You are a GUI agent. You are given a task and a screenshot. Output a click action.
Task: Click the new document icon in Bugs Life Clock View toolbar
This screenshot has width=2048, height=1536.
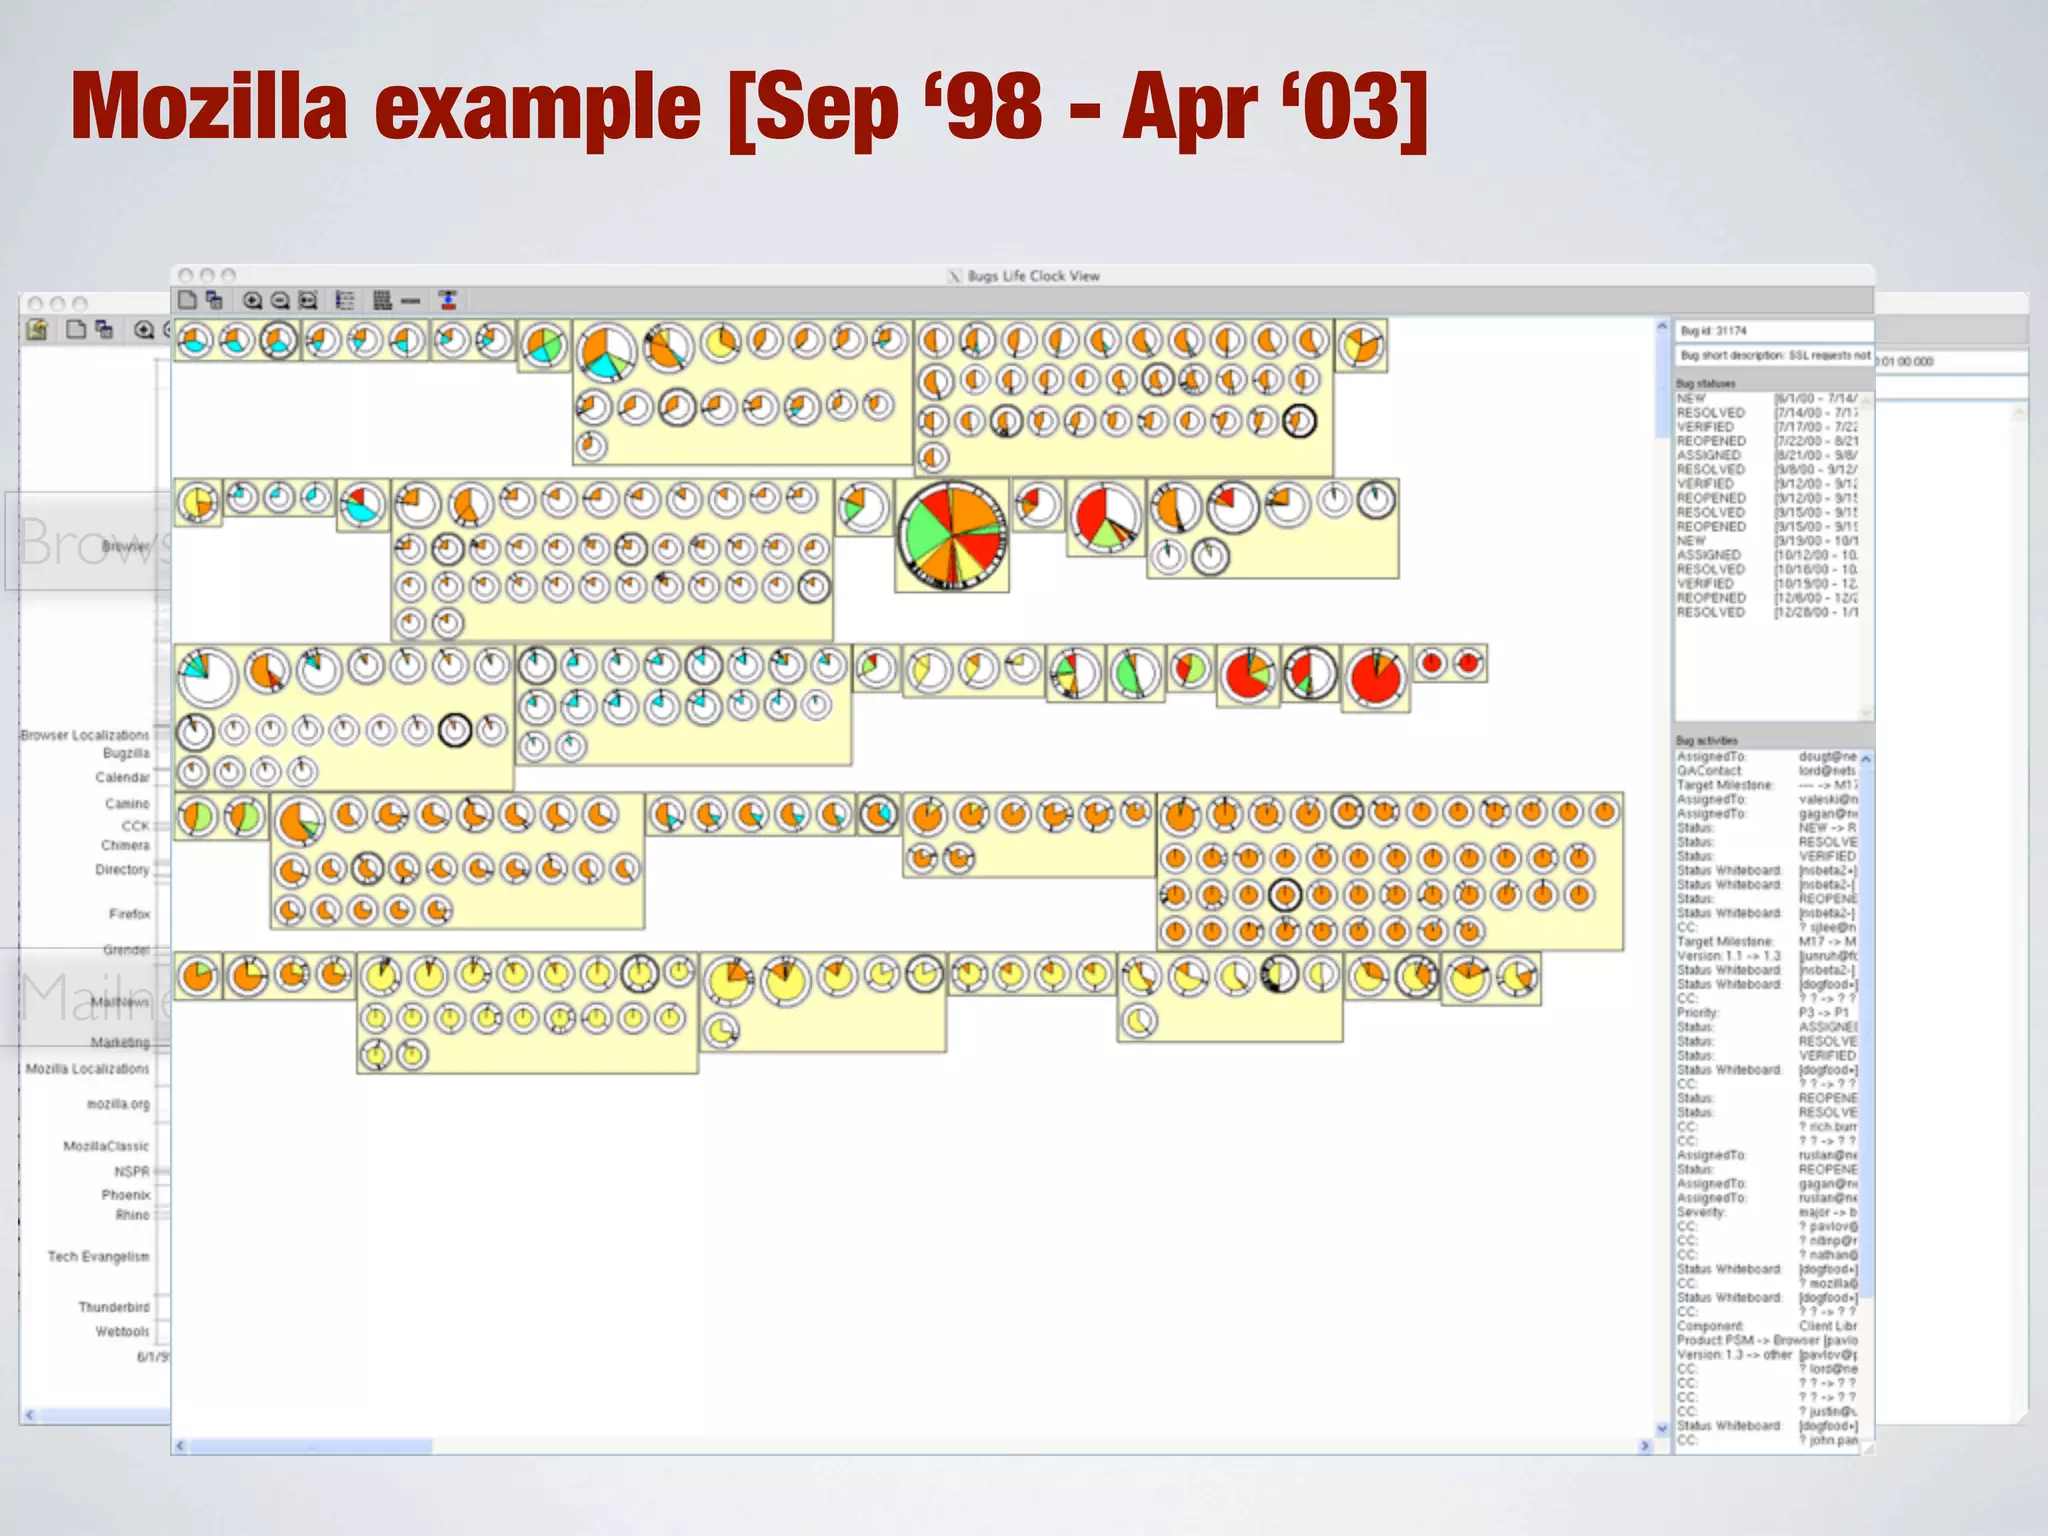pos(187,300)
